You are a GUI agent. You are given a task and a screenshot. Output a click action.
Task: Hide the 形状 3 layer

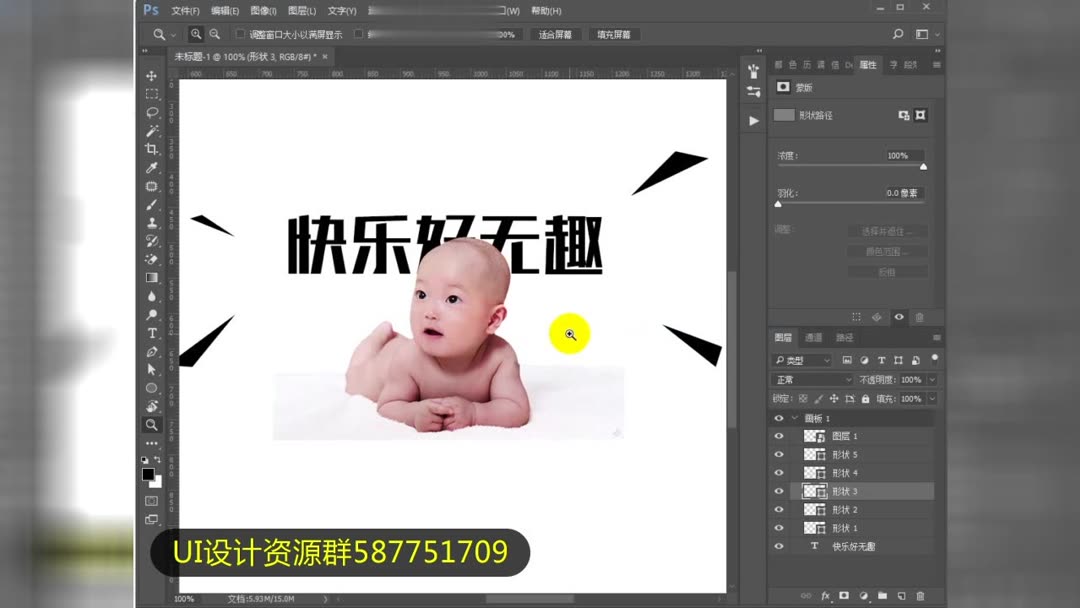pos(779,490)
